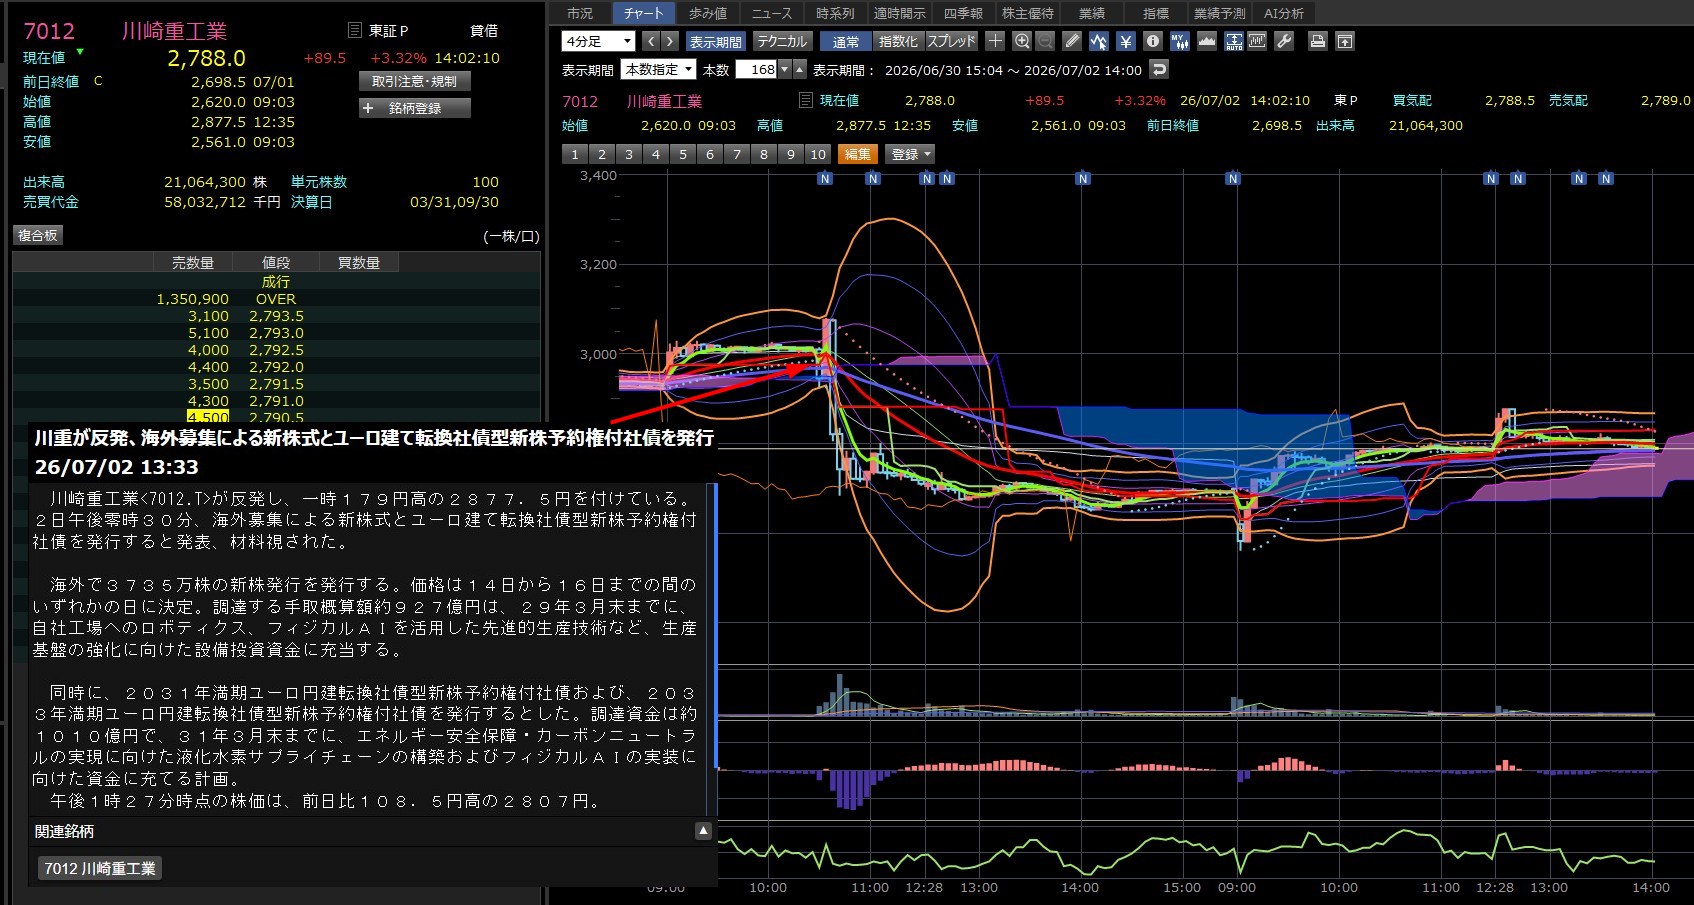Click the 複合板 button

pos(38,235)
